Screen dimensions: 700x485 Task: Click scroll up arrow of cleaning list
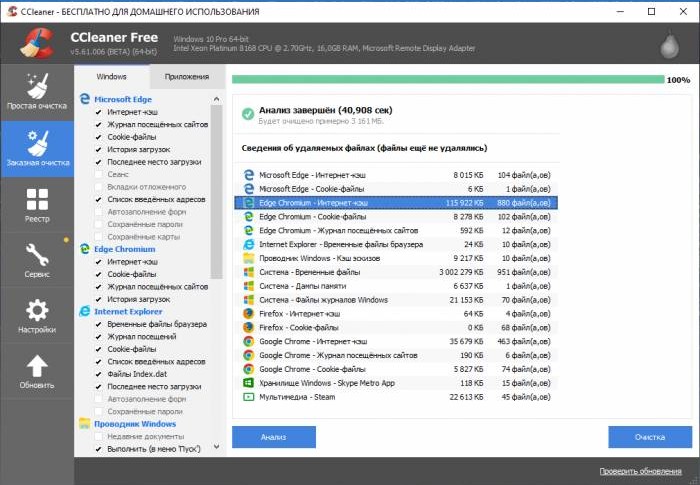pos(217,99)
